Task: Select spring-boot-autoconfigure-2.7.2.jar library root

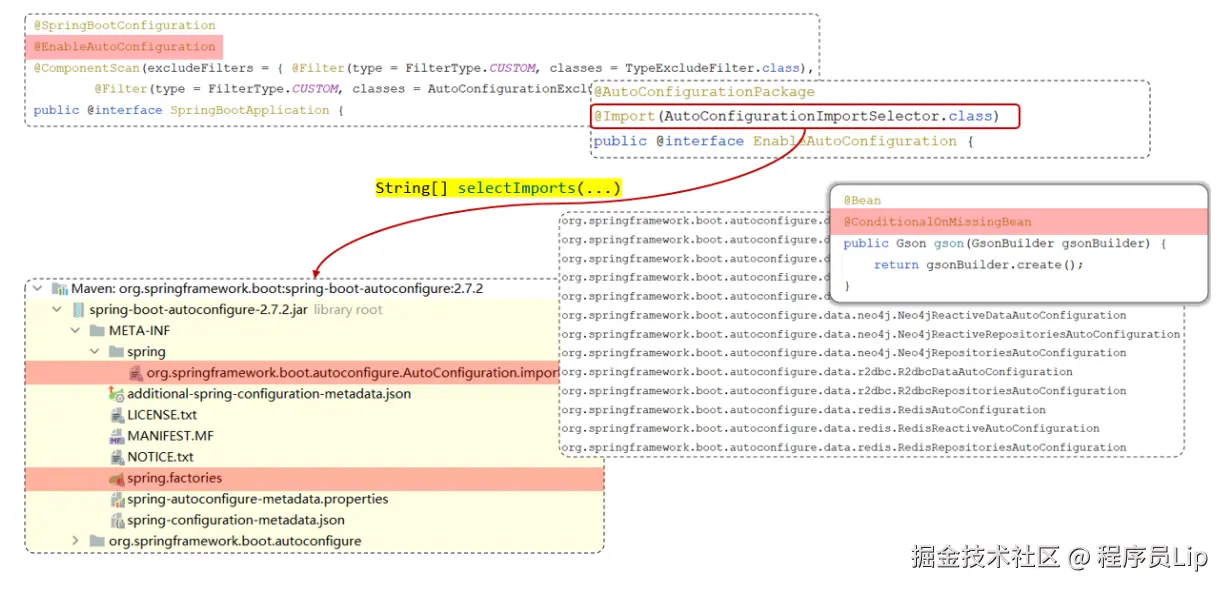Action: point(236,310)
